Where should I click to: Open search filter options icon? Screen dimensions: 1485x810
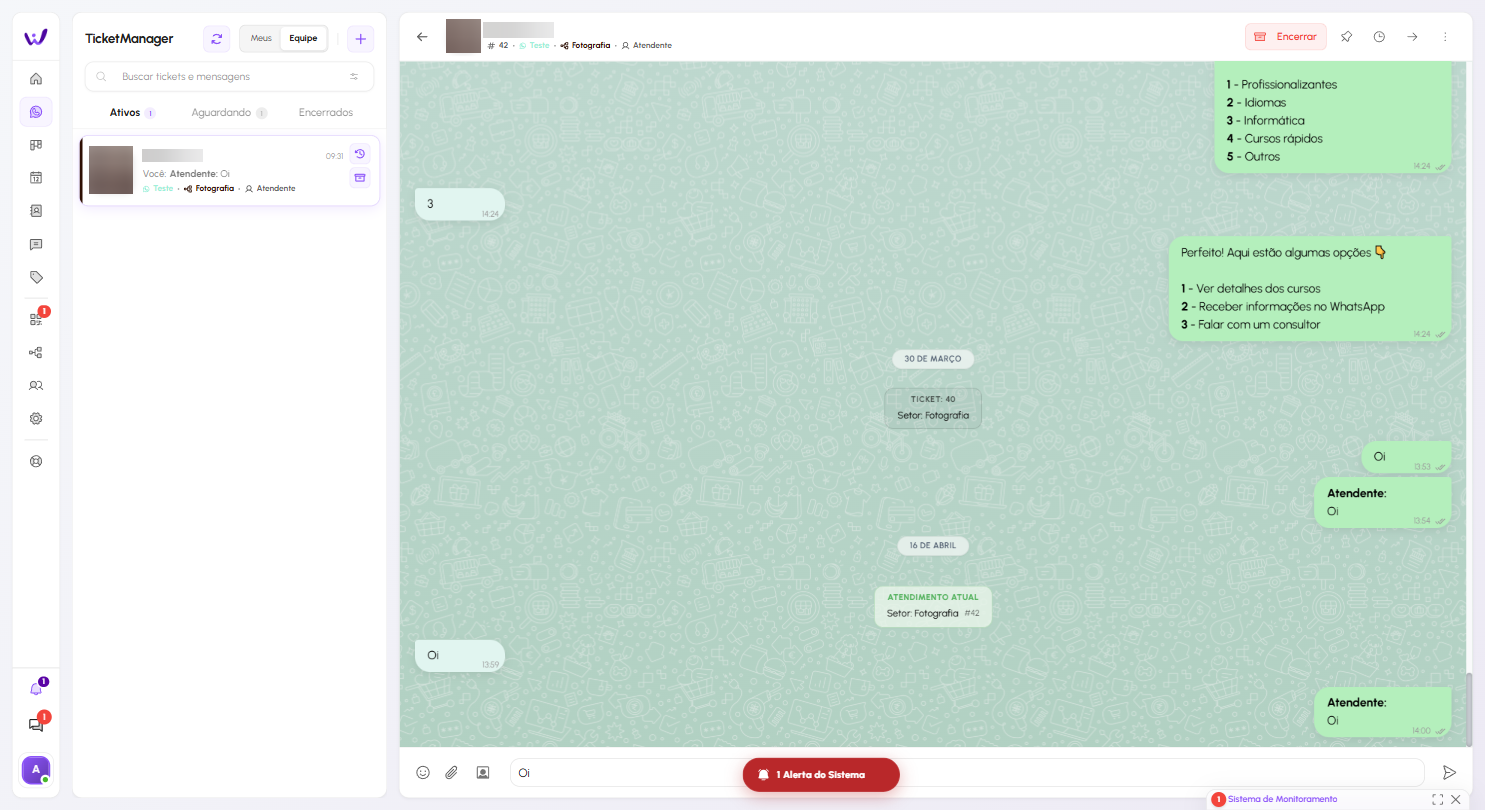tap(354, 77)
